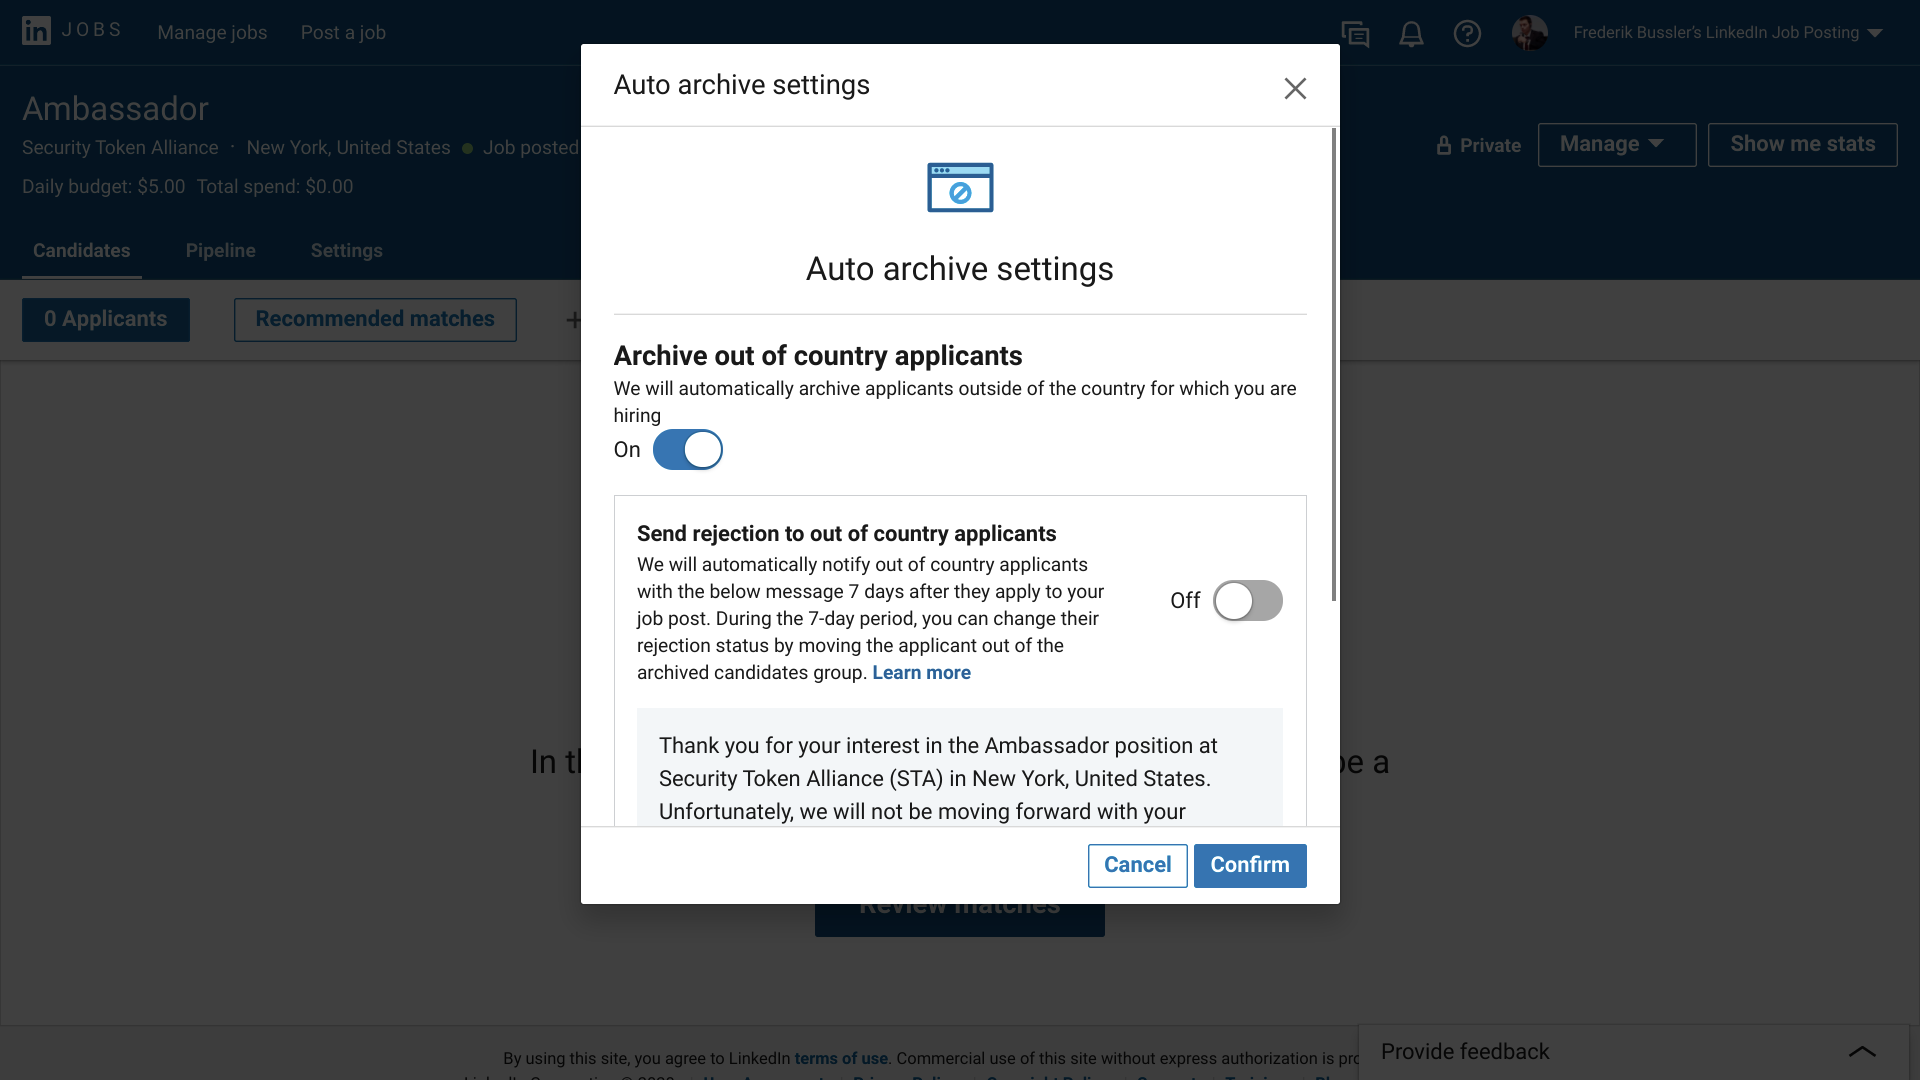The height and width of the screenshot is (1080, 1920).
Task: Switch to the Settings tab
Action: pyautogui.click(x=347, y=251)
